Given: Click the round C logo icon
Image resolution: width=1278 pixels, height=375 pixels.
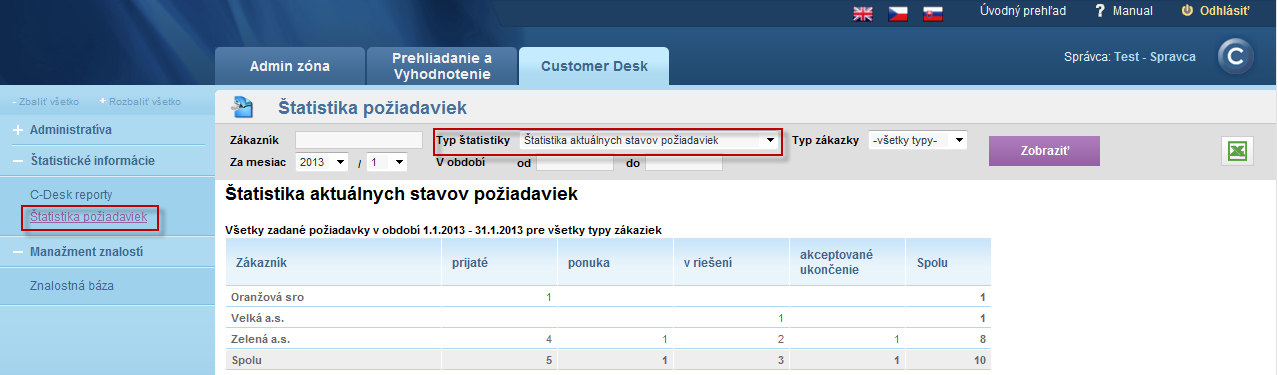Looking at the screenshot, I should pyautogui.click(x=1237, y=58).
